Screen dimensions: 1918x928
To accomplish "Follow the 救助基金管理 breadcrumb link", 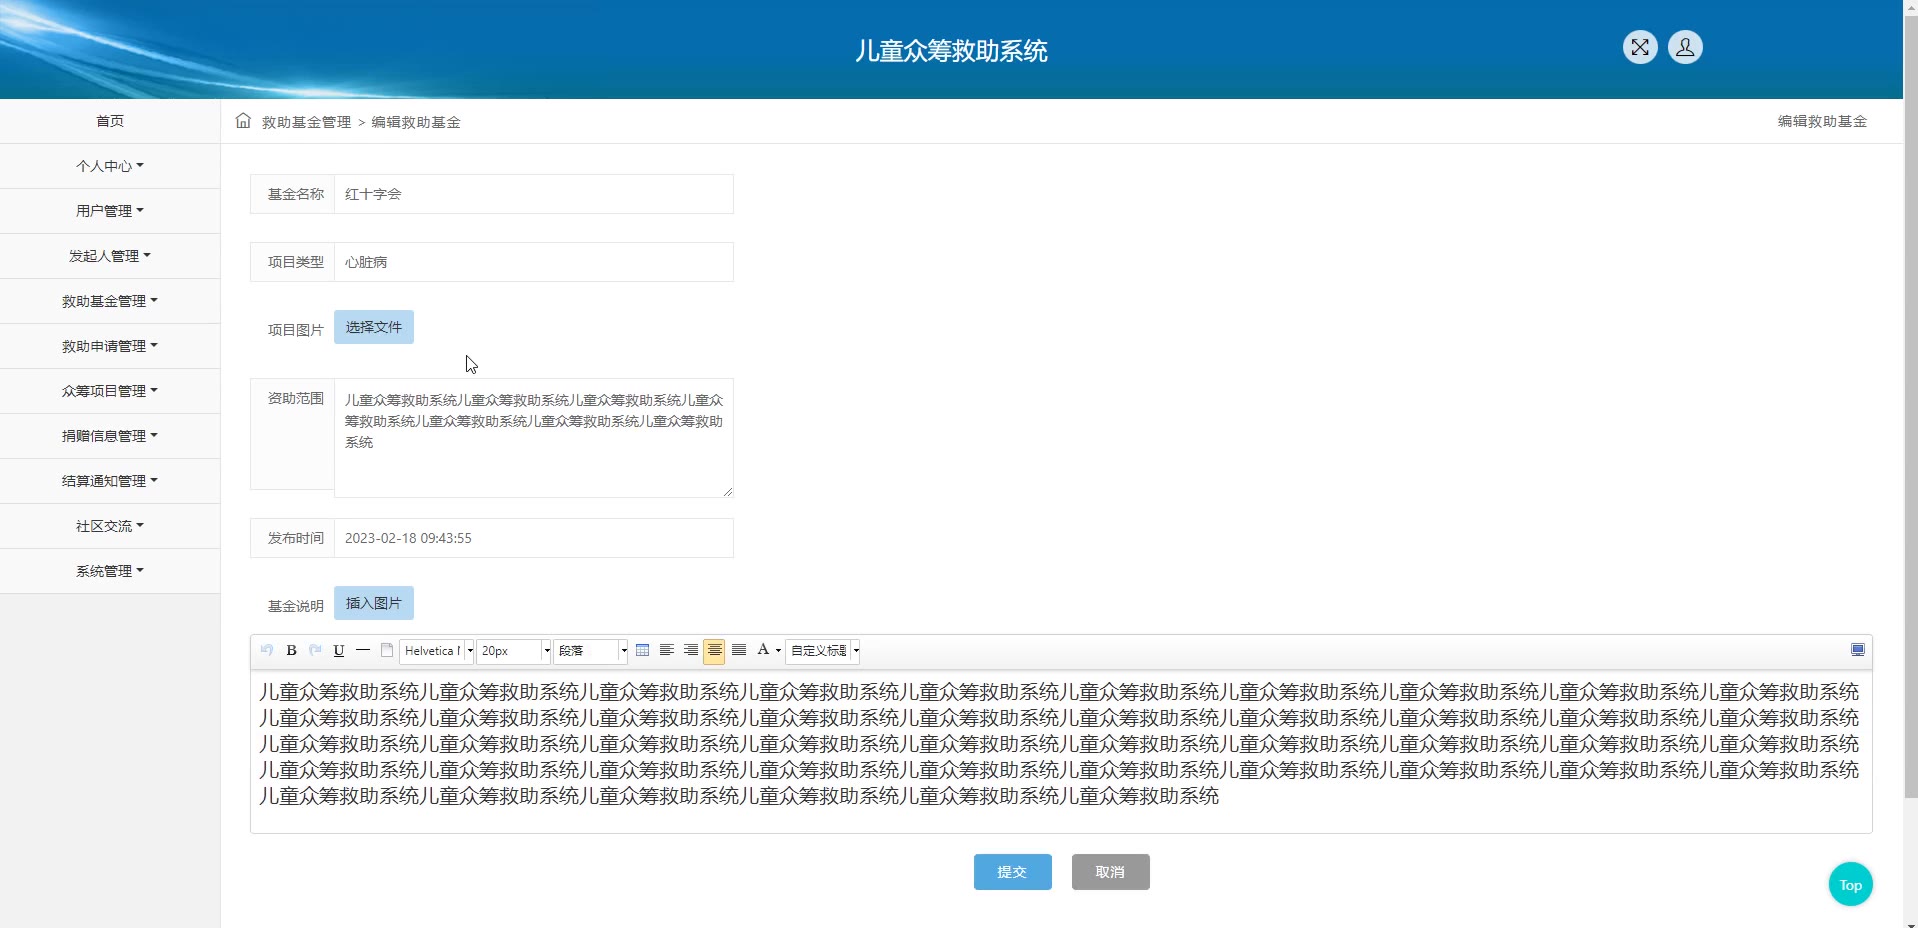I will [x=306, y=122].
